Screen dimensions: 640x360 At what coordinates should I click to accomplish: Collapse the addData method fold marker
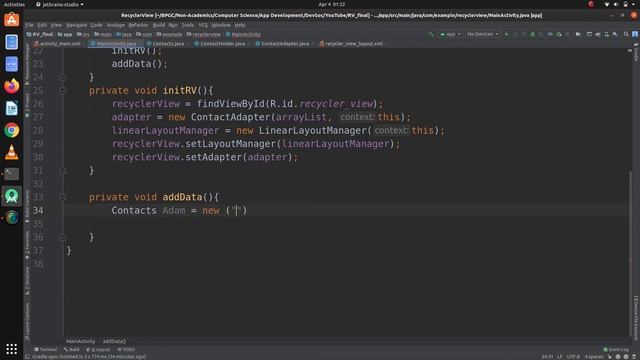(x=63, y=197)
